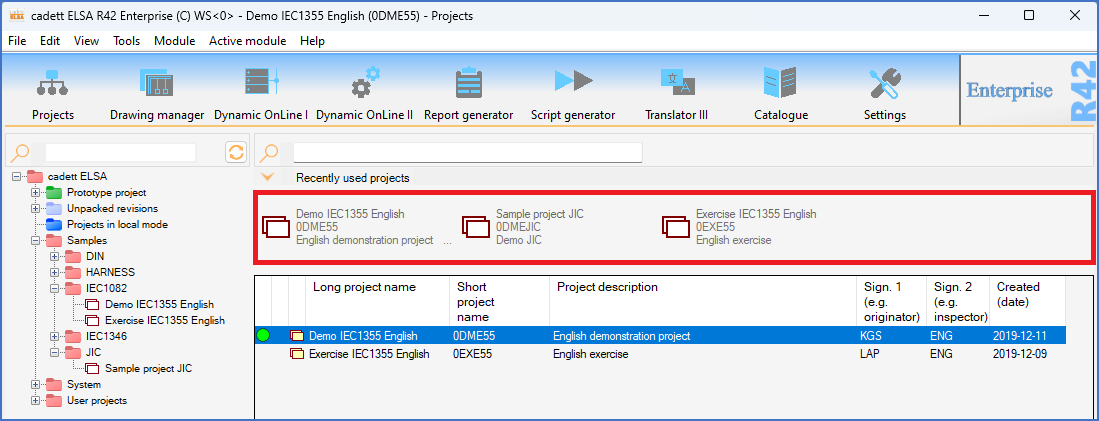The height and width of the screenshot is (421, 1099).
Task: Expand the HARNESS folder
Action: [x=54, y=272]
